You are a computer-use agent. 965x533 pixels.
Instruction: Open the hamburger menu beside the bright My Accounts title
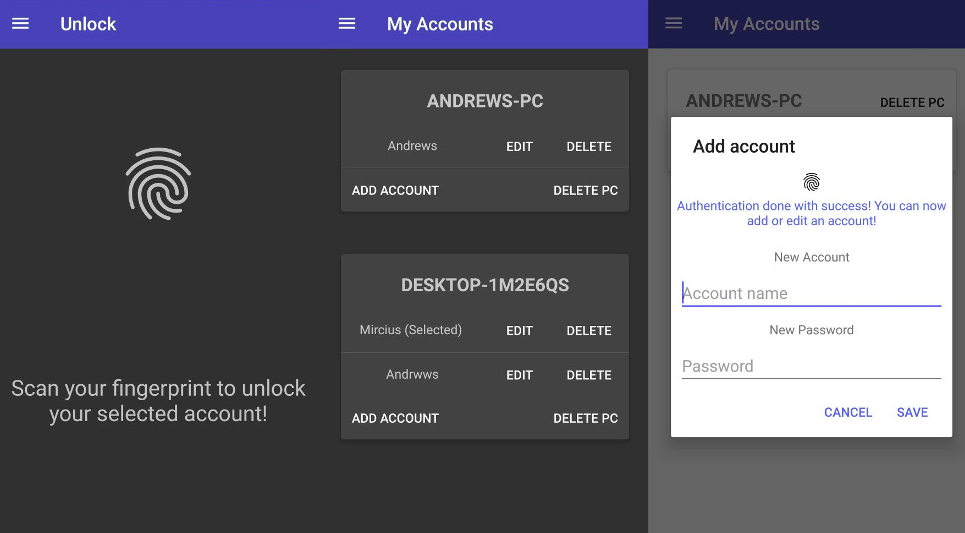pyautogui.click(x=347, y=24)
